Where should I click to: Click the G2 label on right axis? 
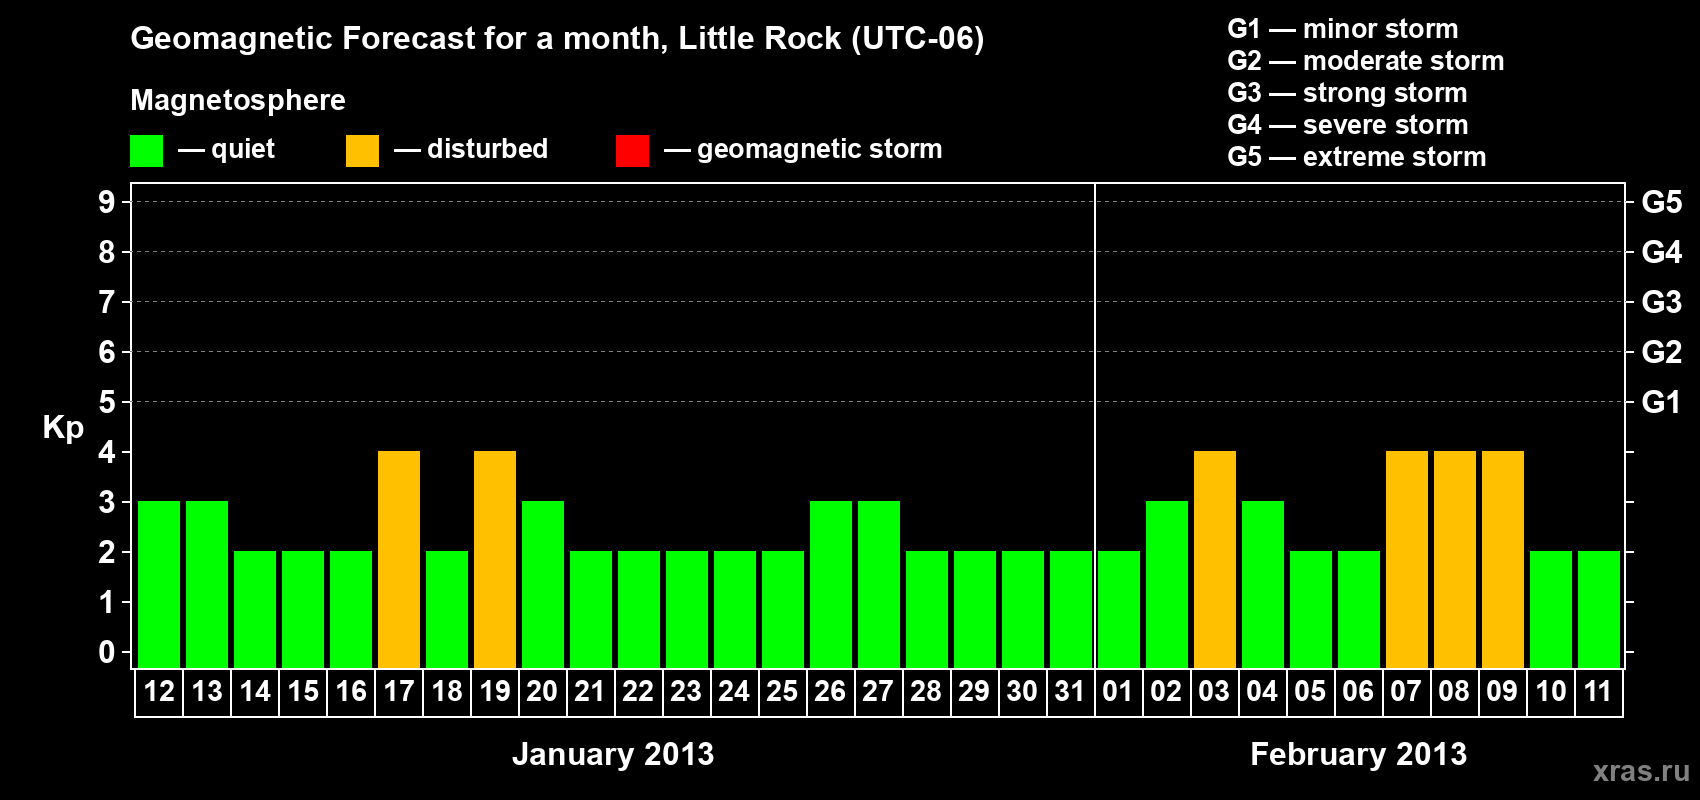(x=1662, y=352)
